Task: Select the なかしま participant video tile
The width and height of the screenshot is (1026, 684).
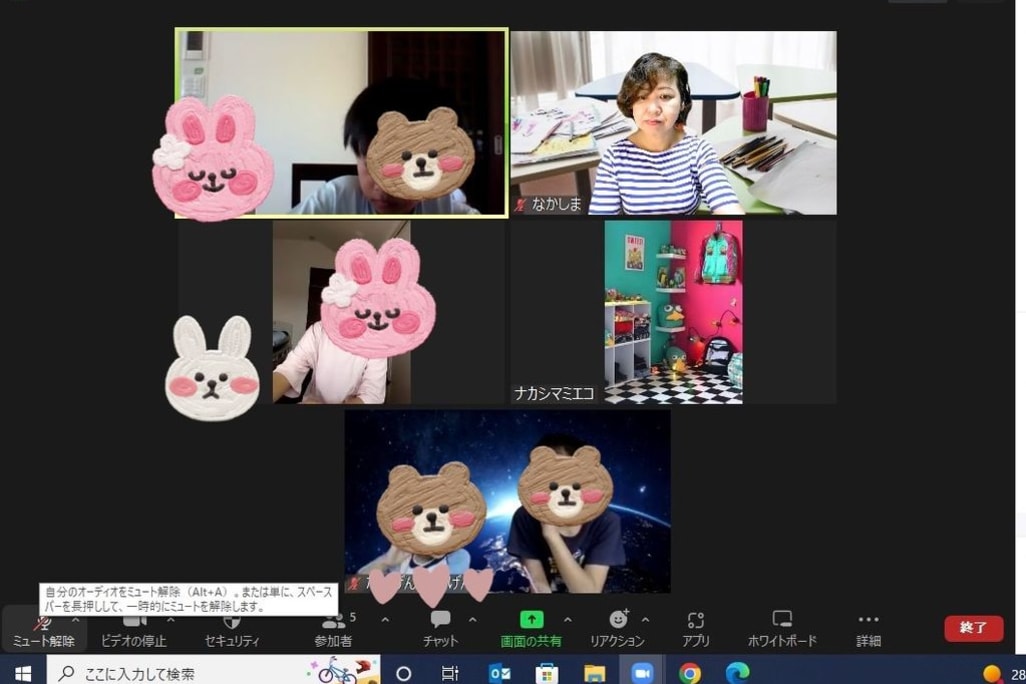Action: [x=673, y=122]
